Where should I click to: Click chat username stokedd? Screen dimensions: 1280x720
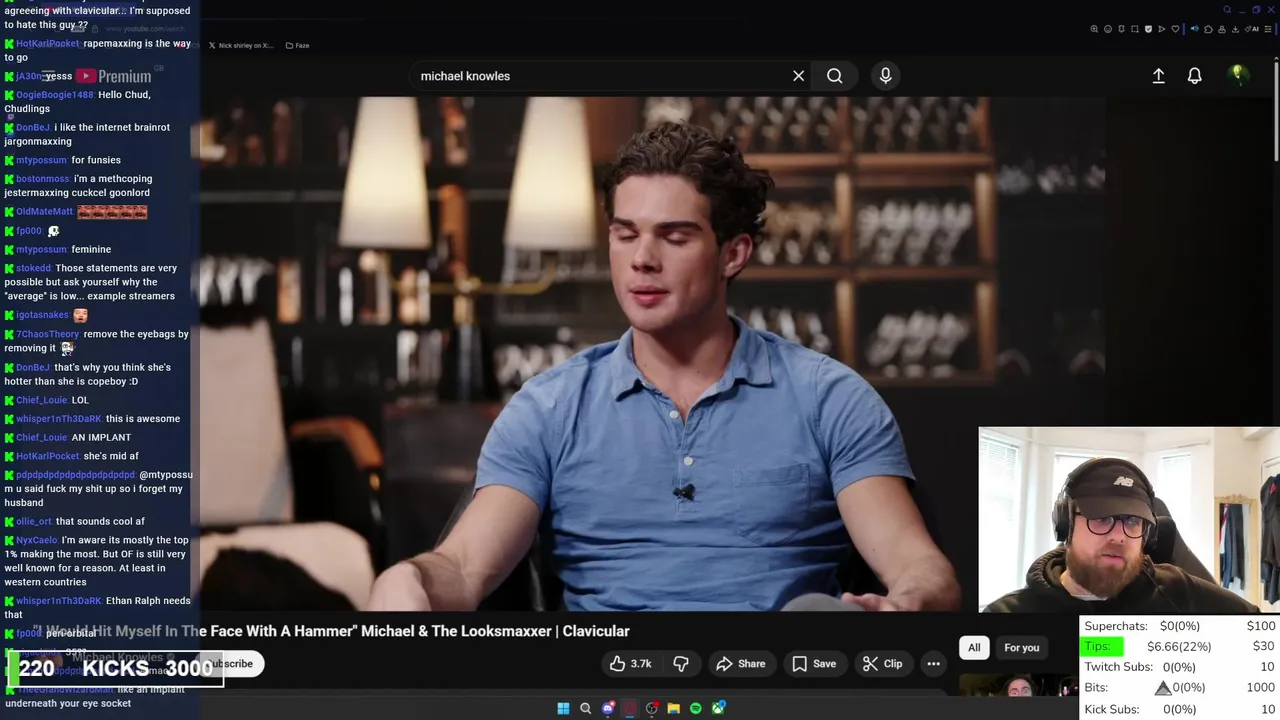33,268
